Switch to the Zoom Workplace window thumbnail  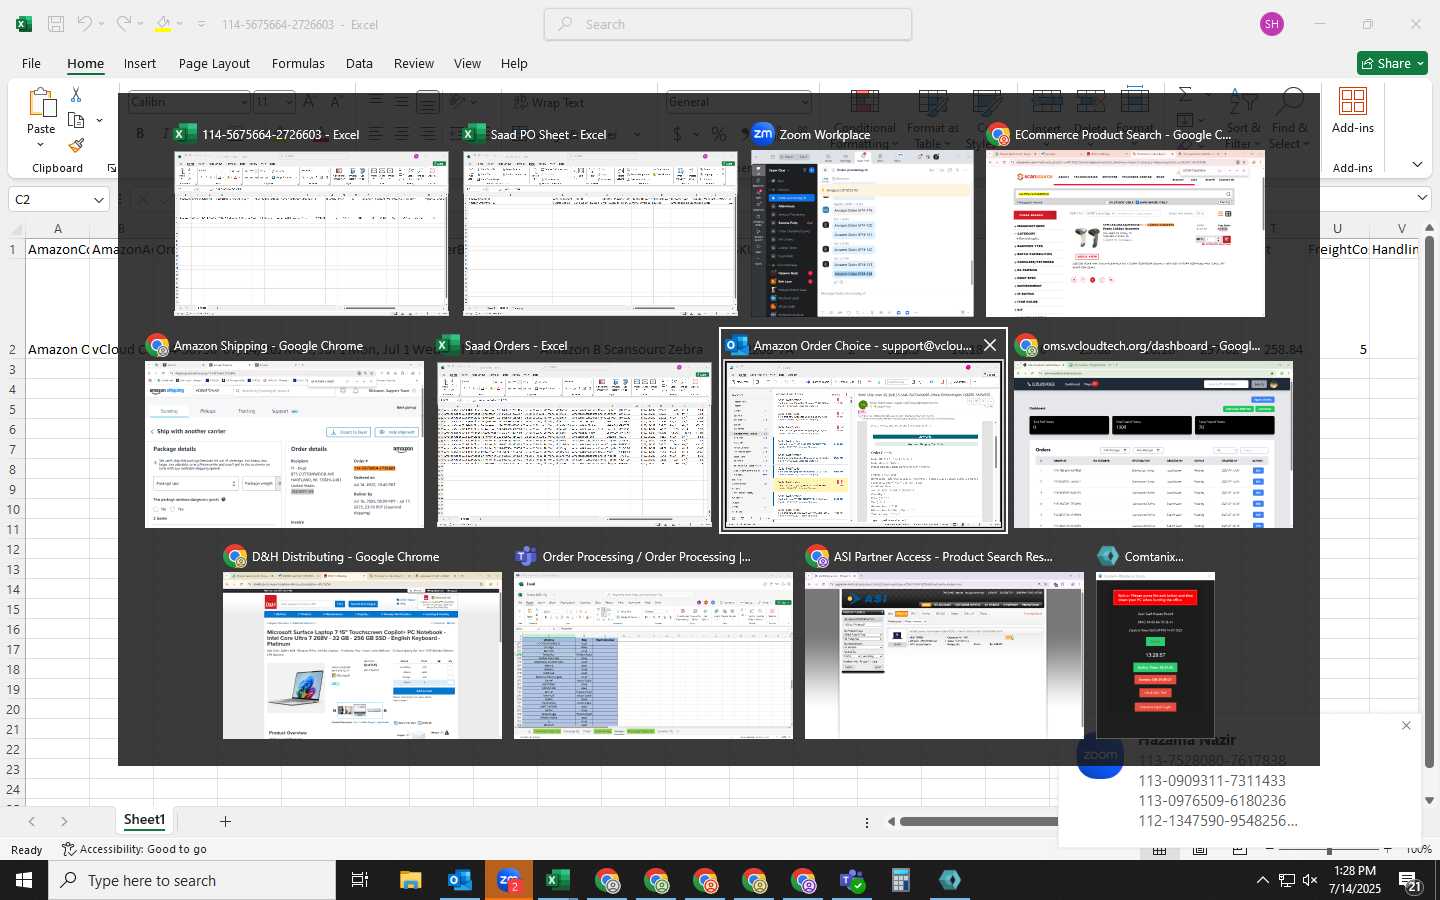[x=862, y=234]
